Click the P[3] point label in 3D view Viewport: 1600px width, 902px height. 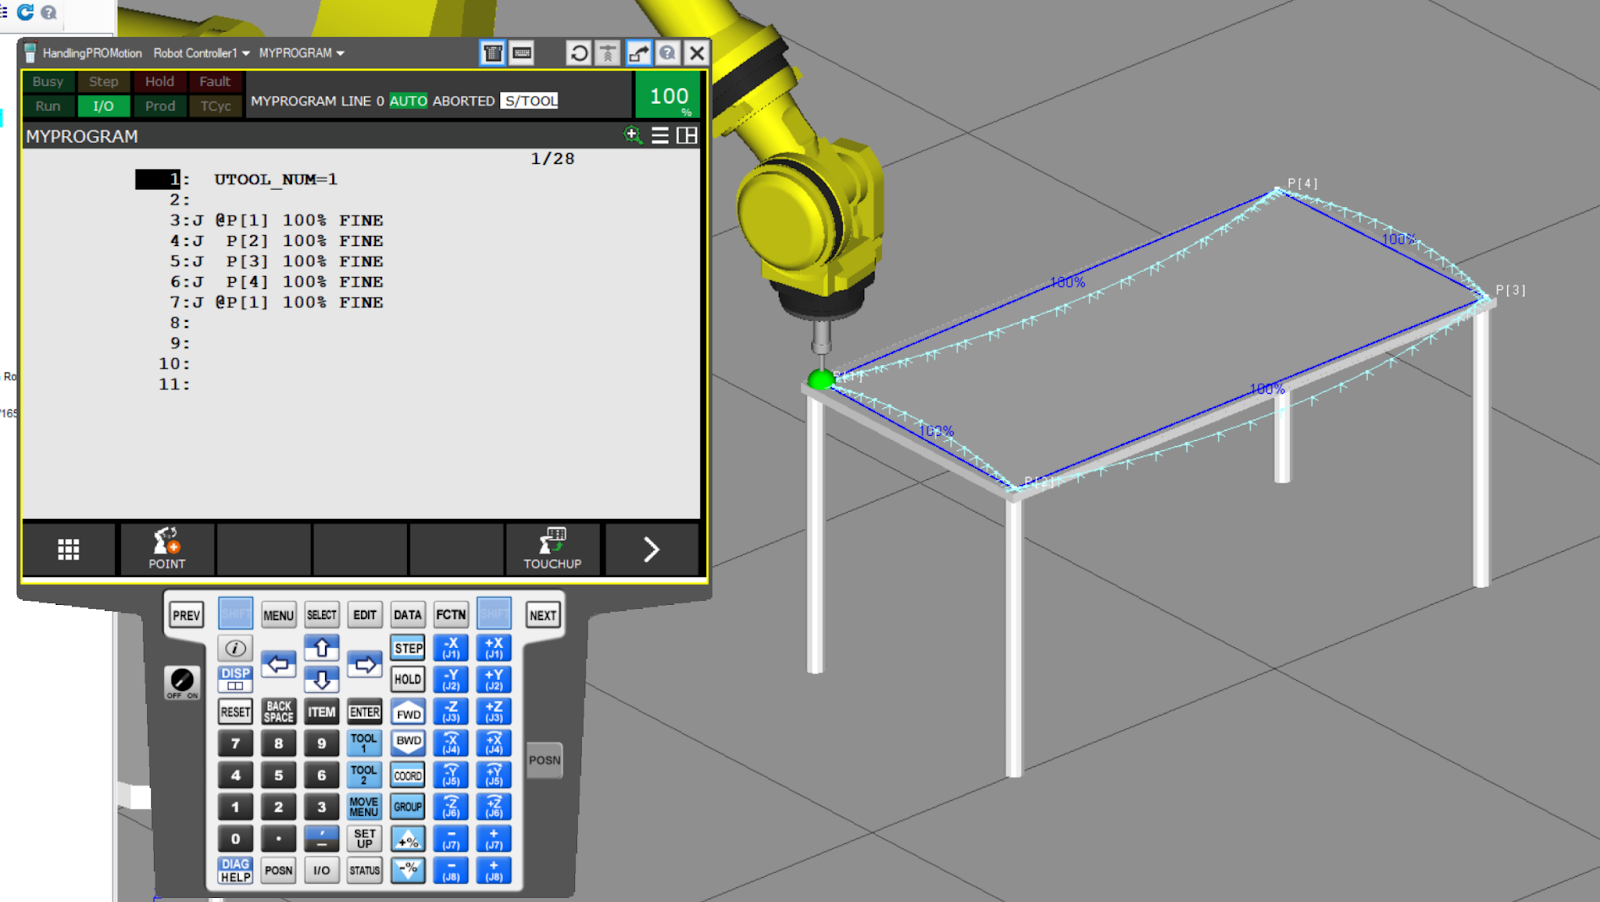click(1510, 290)
